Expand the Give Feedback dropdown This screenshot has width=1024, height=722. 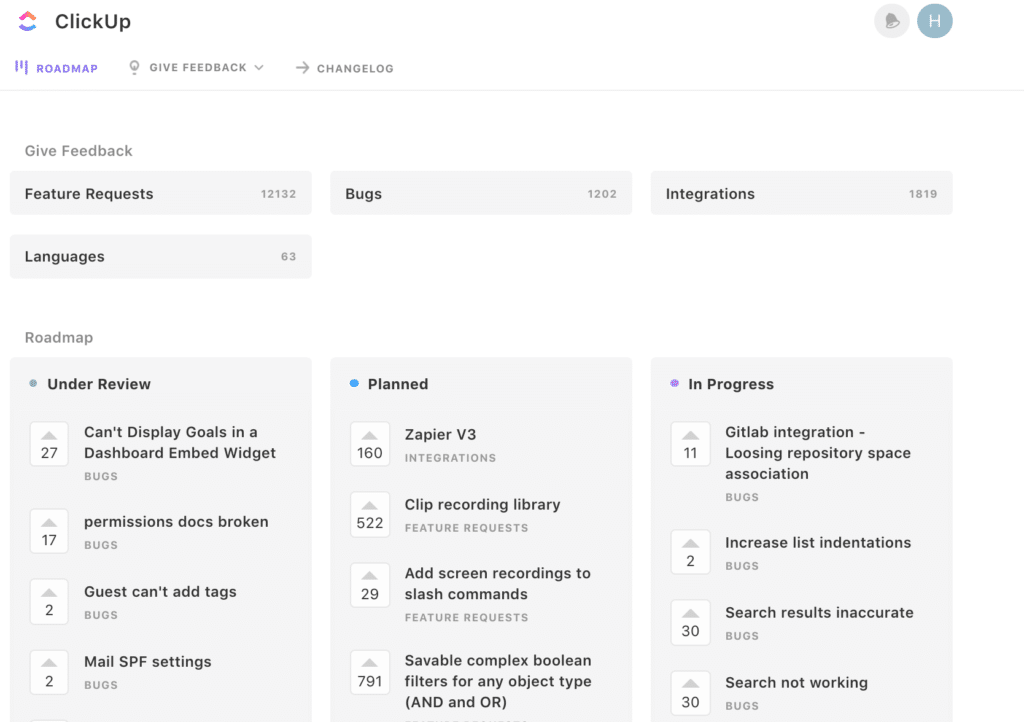pyautogui.click(x=197, y=68)
